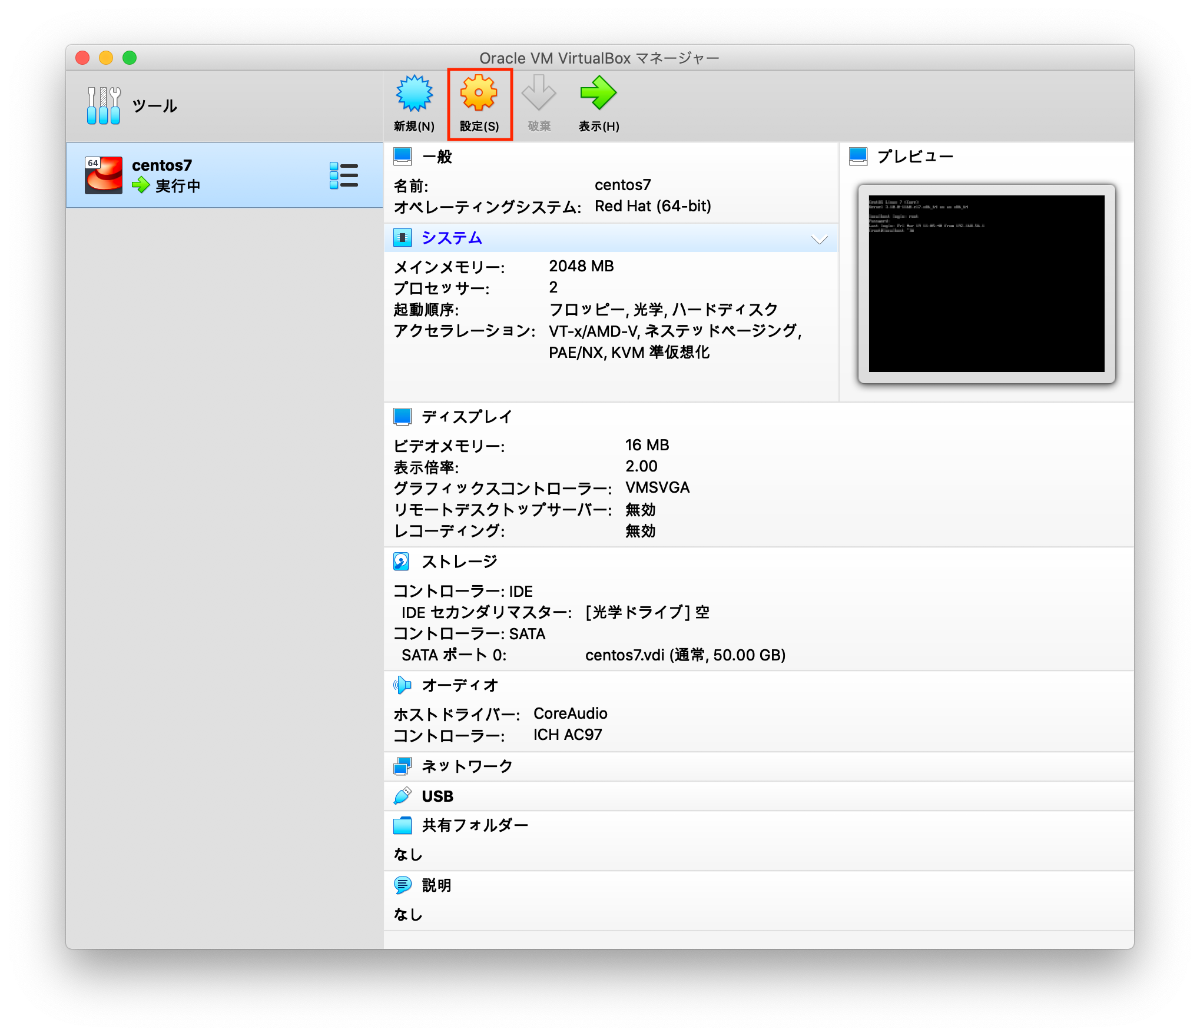Click the Network (ネットワーク) icon
The width and height of the screenshot is (1200, 1036).
(403, 766)
